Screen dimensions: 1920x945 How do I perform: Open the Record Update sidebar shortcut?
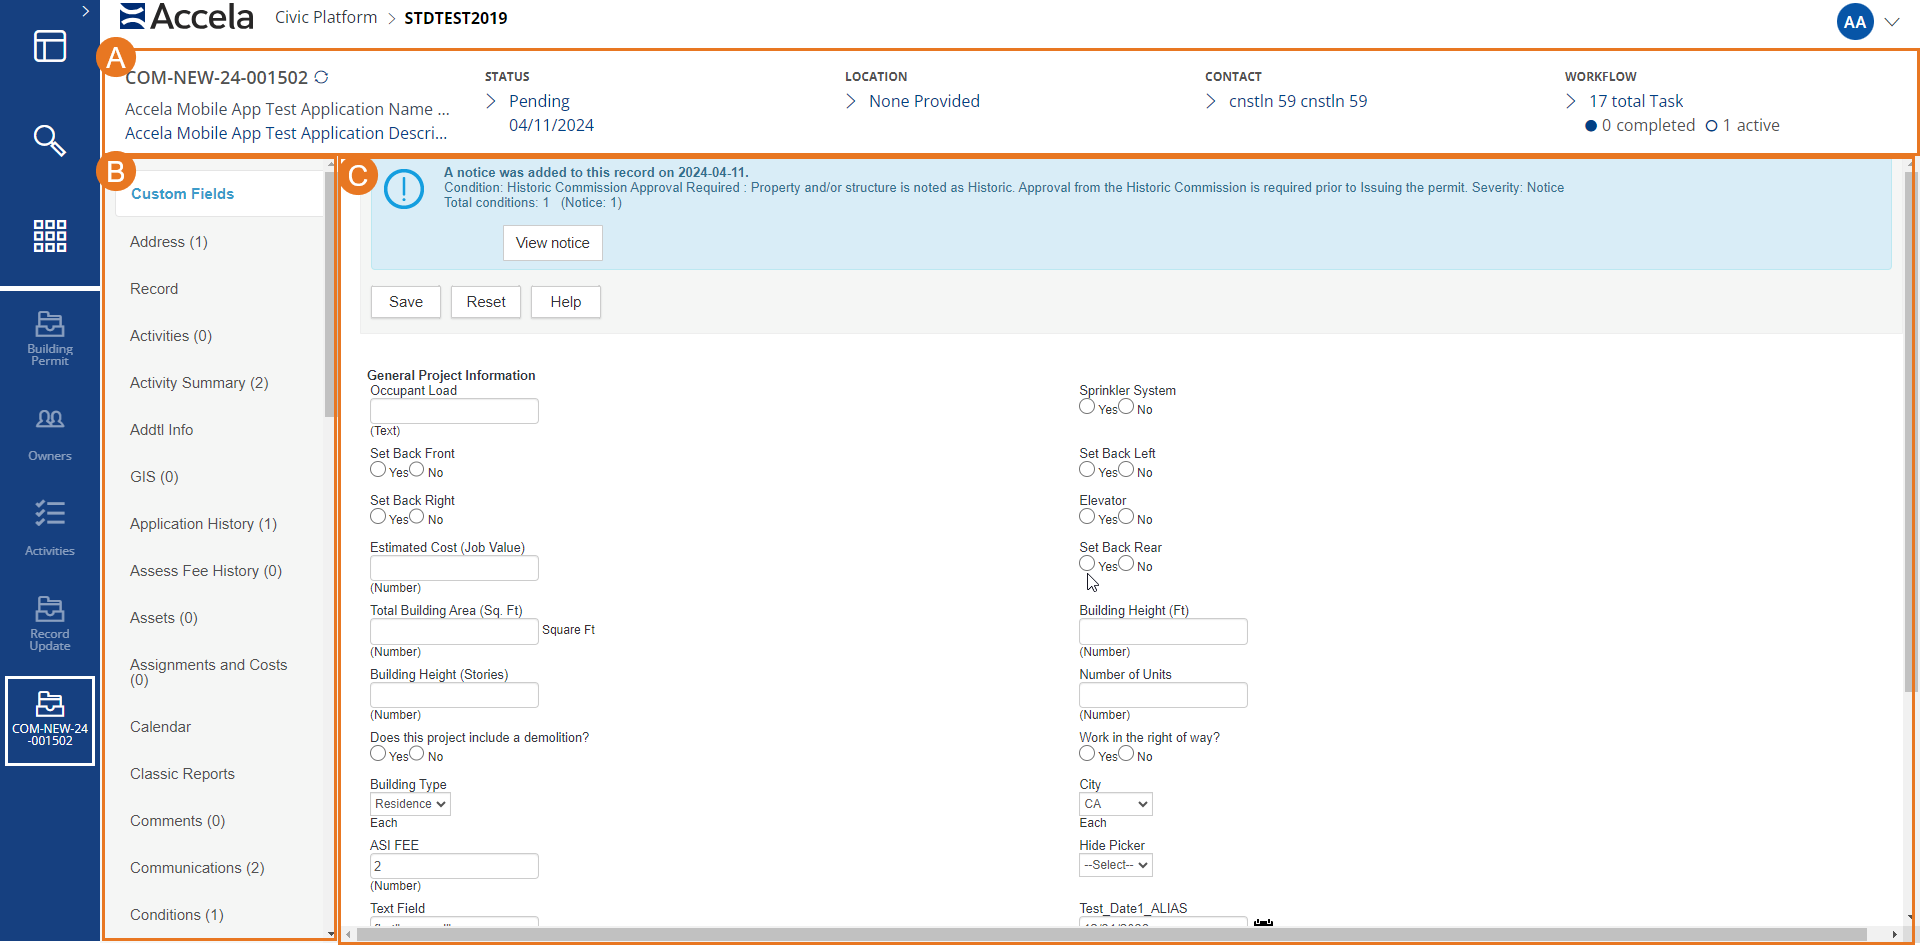tap(49, 623)
